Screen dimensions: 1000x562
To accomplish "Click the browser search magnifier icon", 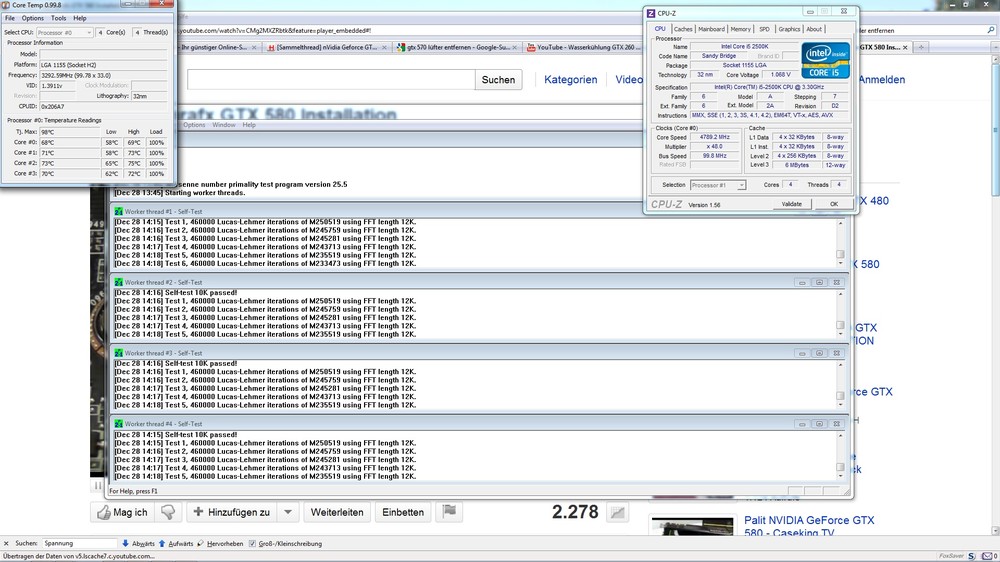I will point(990,30).
